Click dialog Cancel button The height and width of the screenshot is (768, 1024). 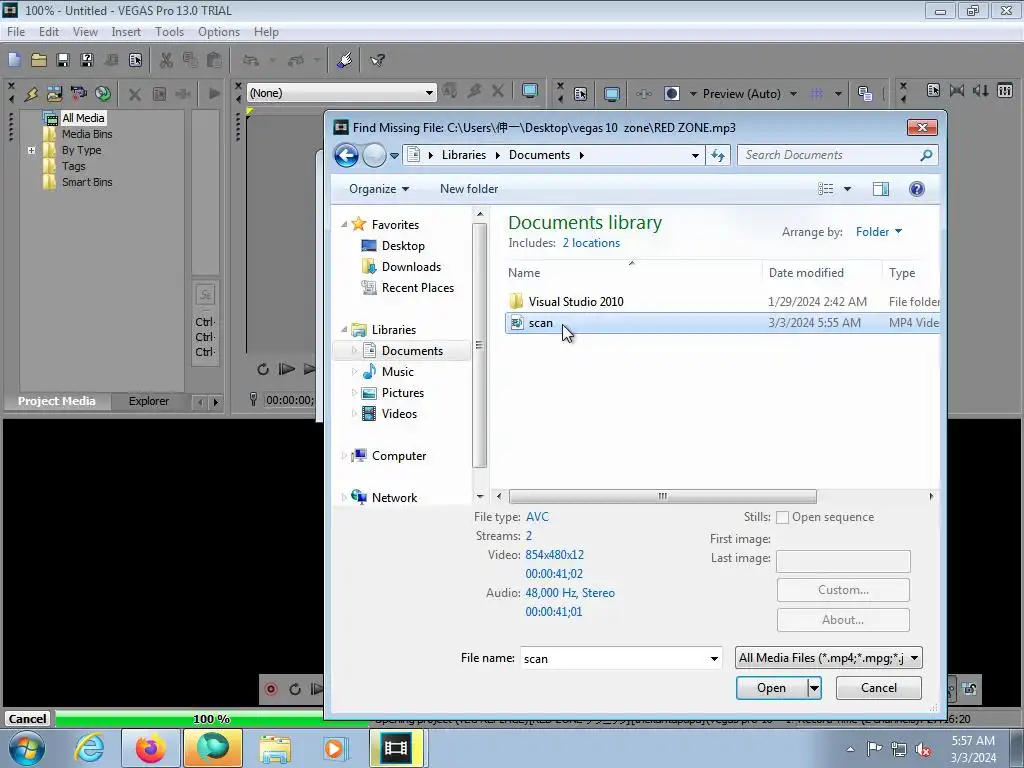coord(878,688)
